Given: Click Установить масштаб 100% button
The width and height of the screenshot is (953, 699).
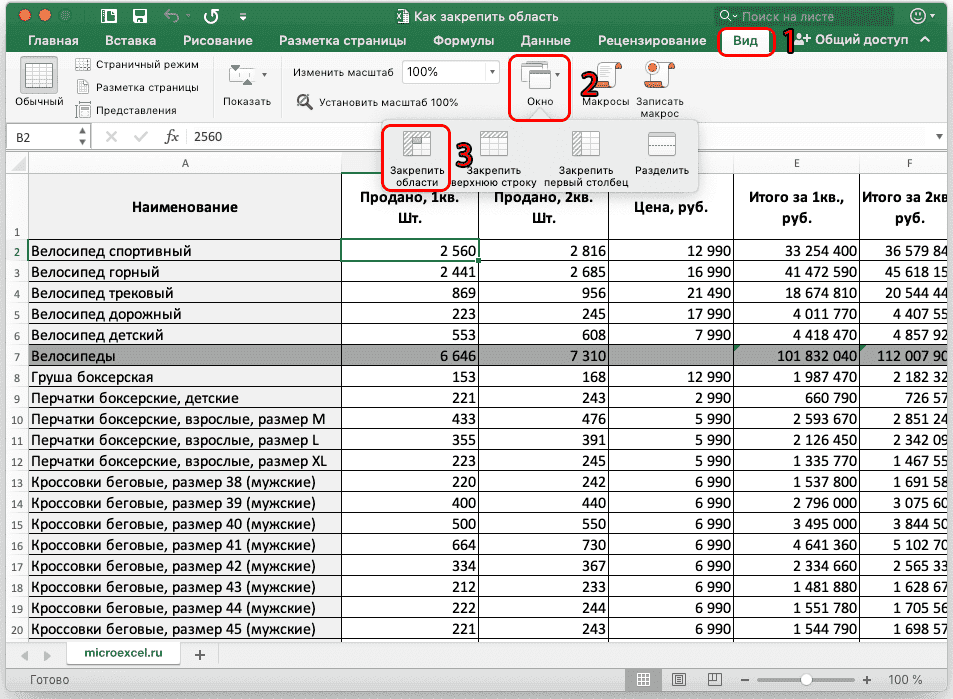Looking at the screenshot, I should point(377,102).
